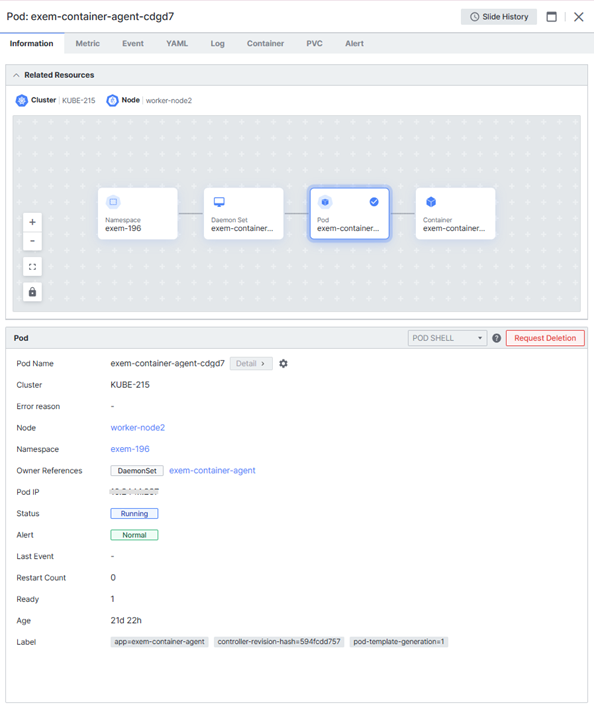
Task: Open the Slide History panel
Action: point(499,17)
